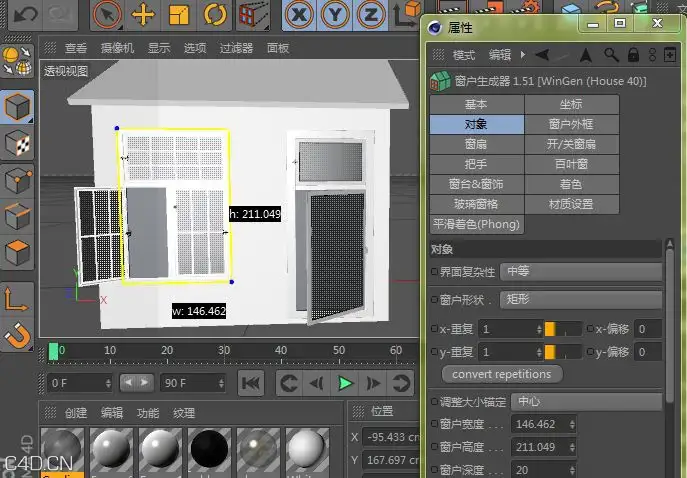Viewport: 687px width, 478px height.
Task: Select the Move tool
Action: pyautogui.click(x=143, y=14)
